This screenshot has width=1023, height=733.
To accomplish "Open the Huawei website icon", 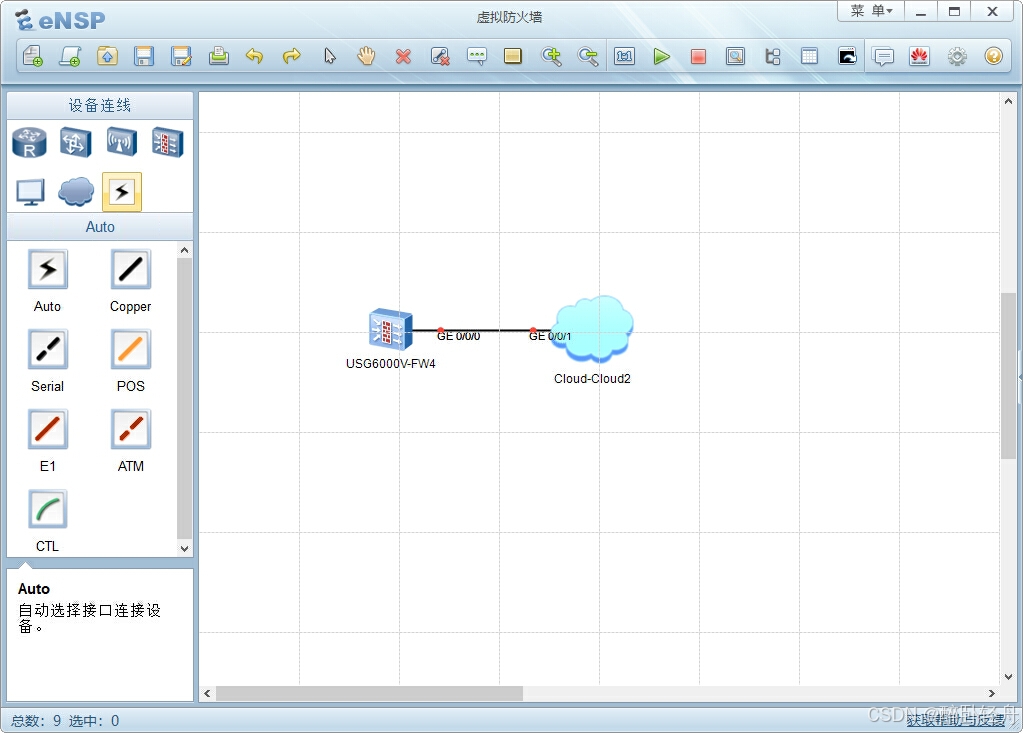I will click(x=919, y=56).
